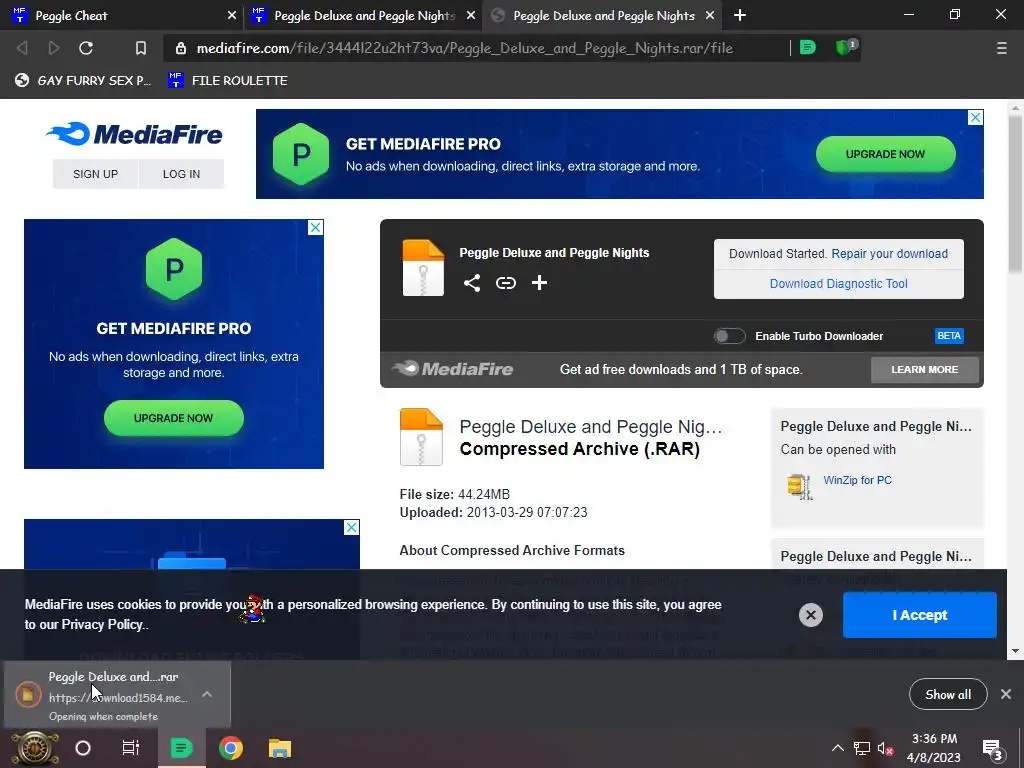Screen dimensions: 1024x768
Task: Open the WinZip for PC link
Action: 857,481
